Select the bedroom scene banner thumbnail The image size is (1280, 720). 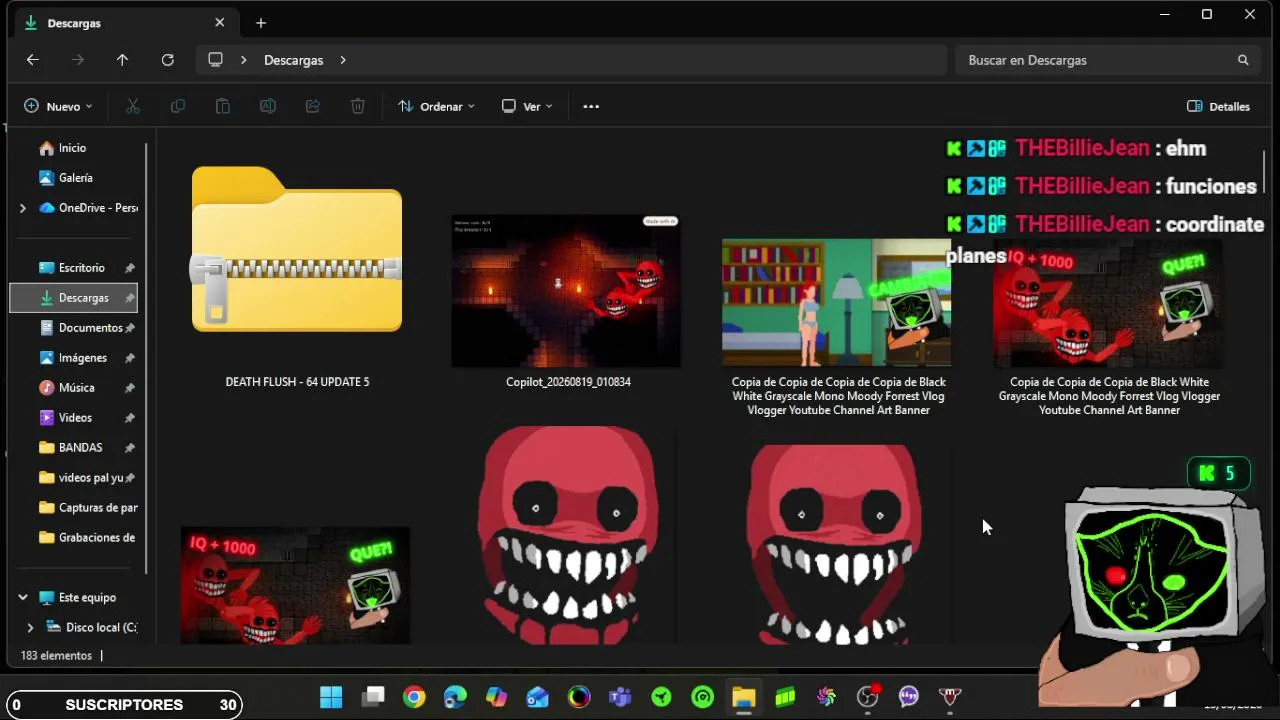click(836, 302)
